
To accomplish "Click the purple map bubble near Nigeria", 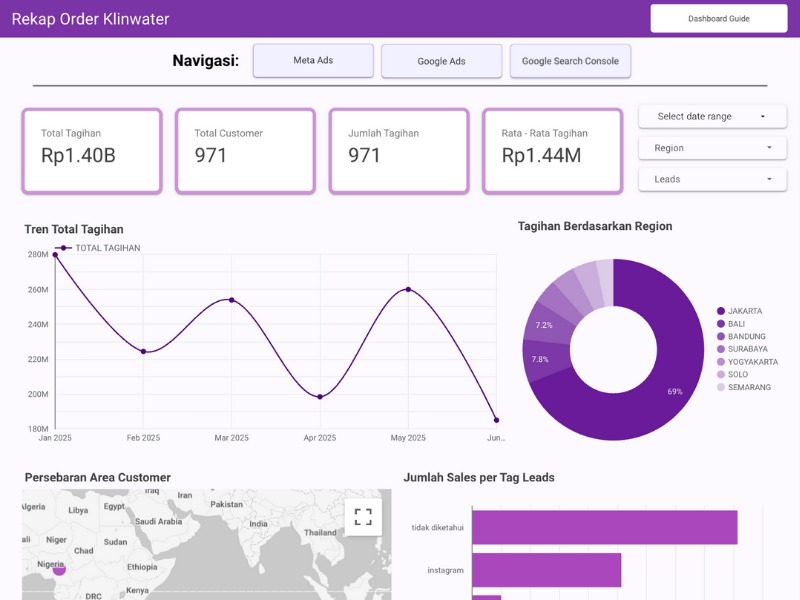I will (x=59, y=568).
